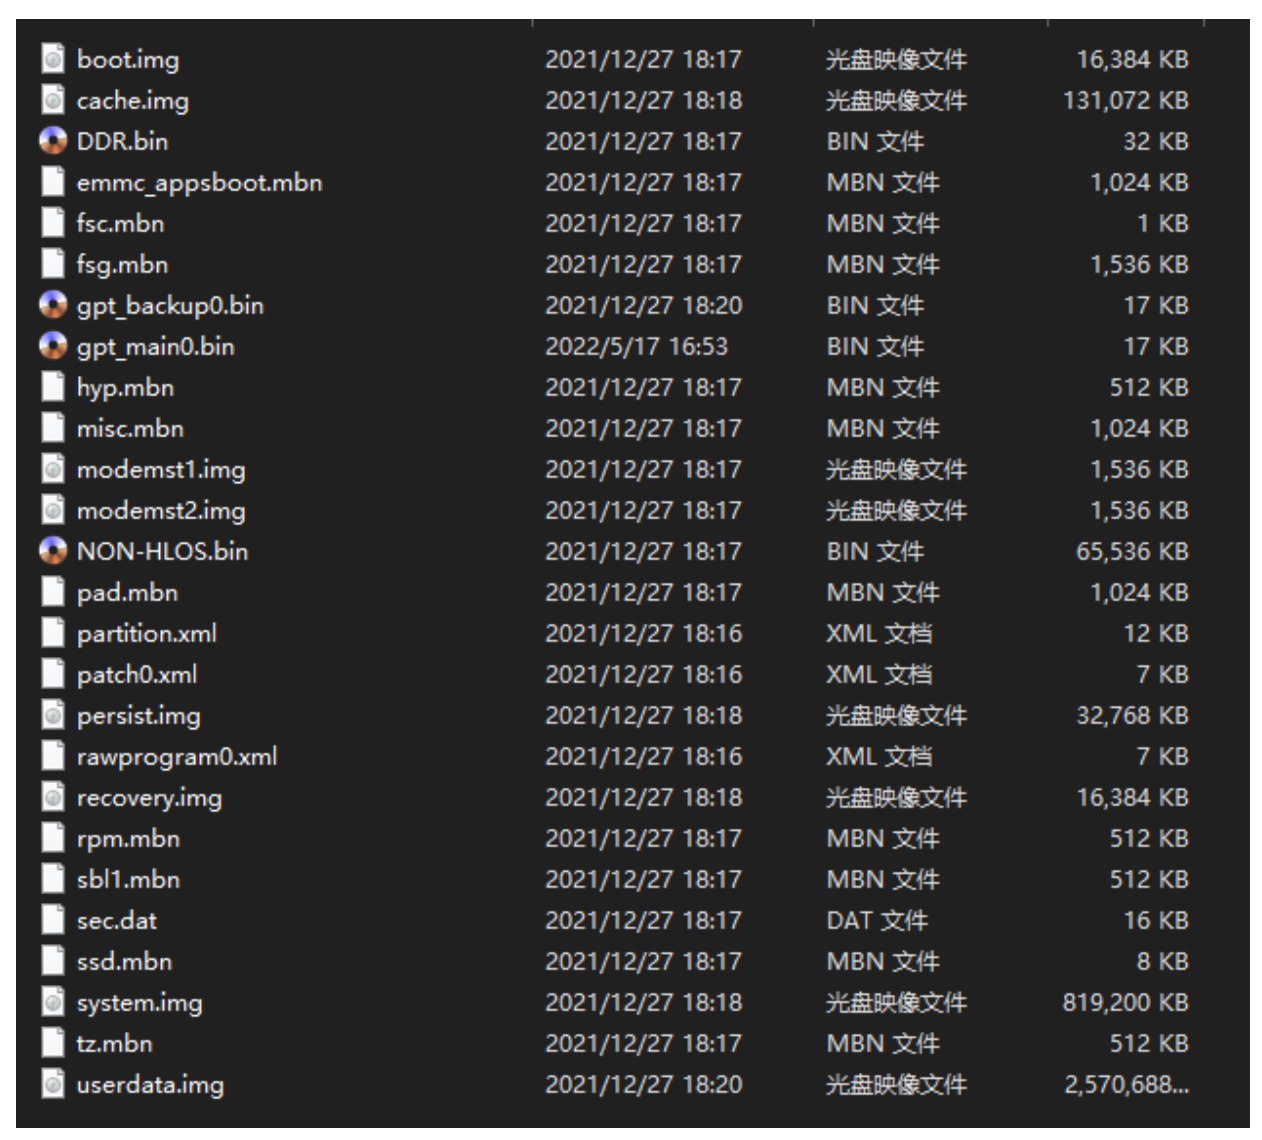The height and width of the screenshot is (1140, 1262).
Task: Click the boot.img disc image icon
Action: 53,59
